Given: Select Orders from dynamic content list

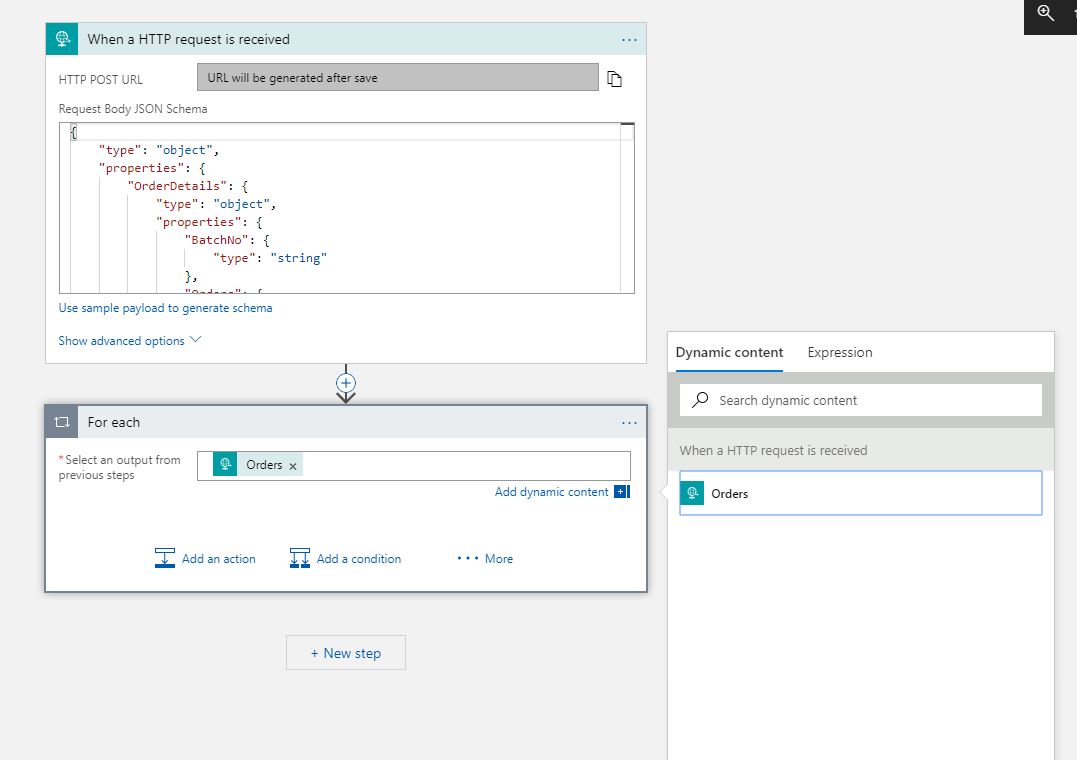Looking at the screenshot, I should 861,493.
